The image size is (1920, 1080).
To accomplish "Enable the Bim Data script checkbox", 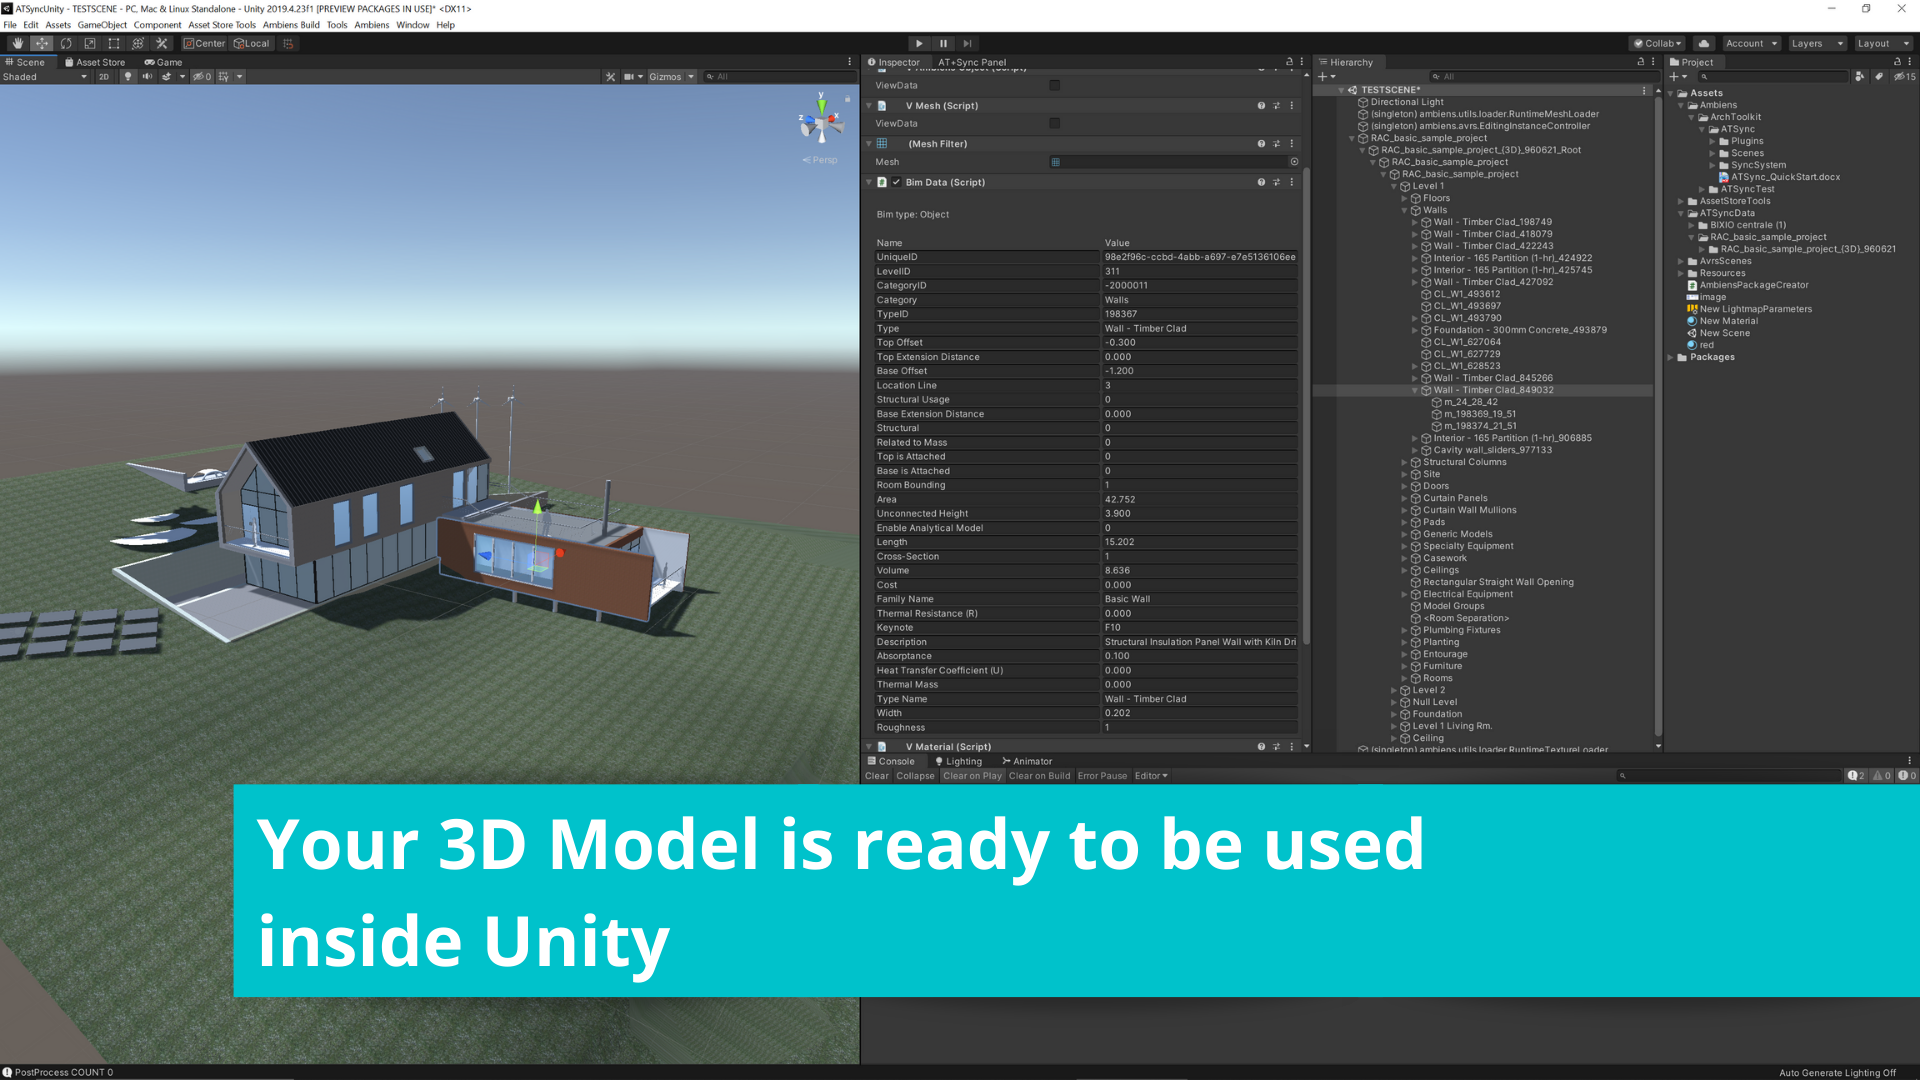I will click(x=896, y=182).
